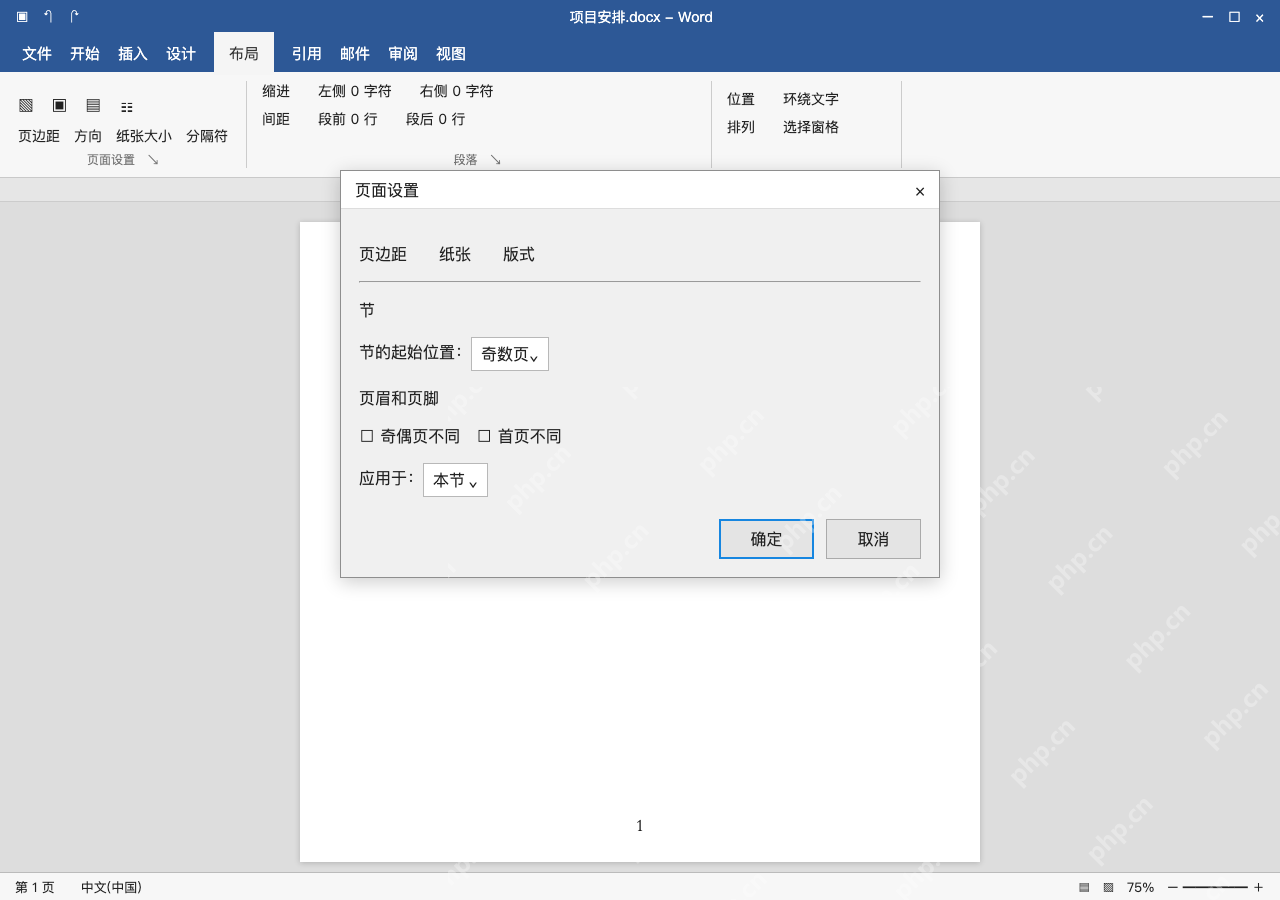Viewport: 1280px width, 900px height.
Task: Click the zoom out minus icon
Action: [x=1172, y=887]
